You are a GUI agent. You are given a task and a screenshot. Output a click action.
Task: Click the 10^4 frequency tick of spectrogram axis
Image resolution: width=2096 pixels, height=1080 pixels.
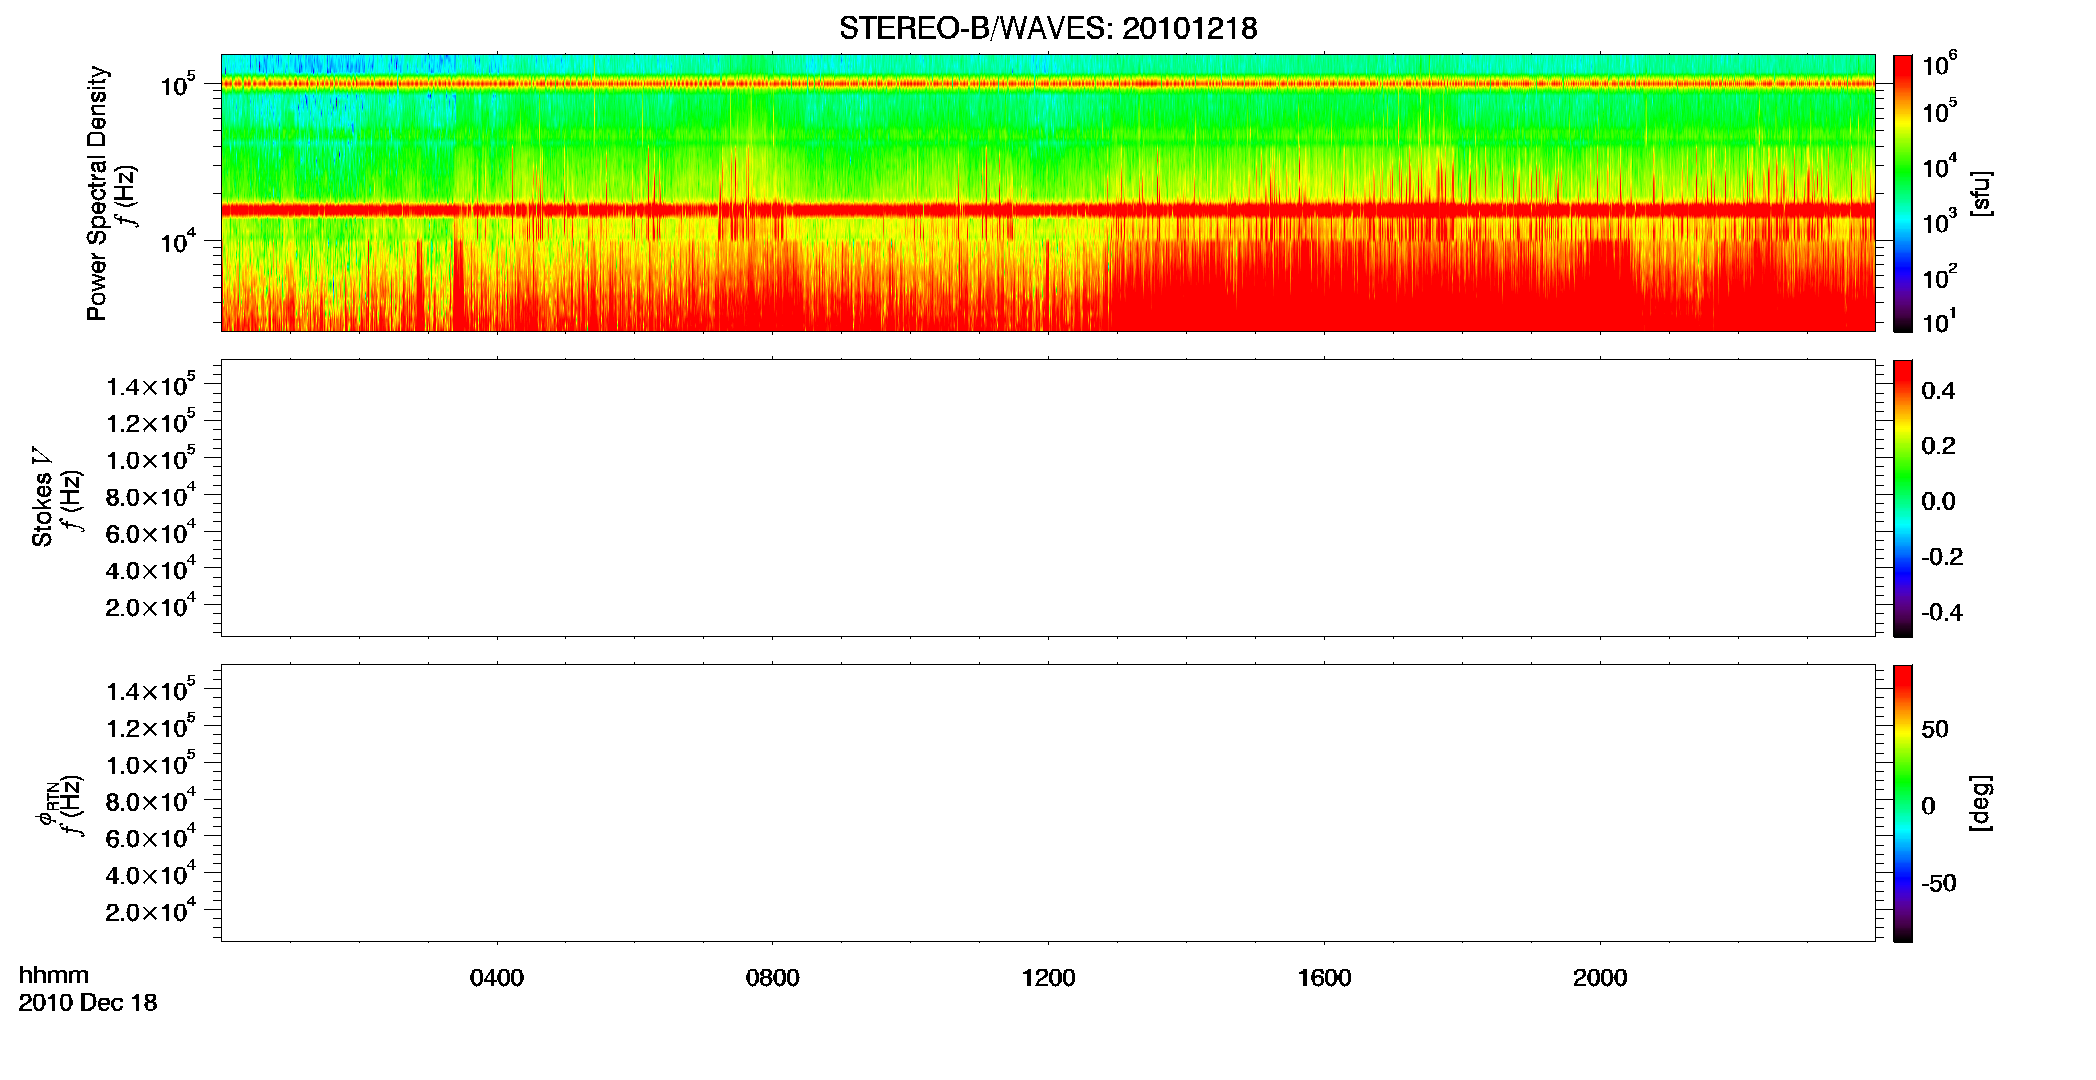pyautogui.click(x=178, y=240)
